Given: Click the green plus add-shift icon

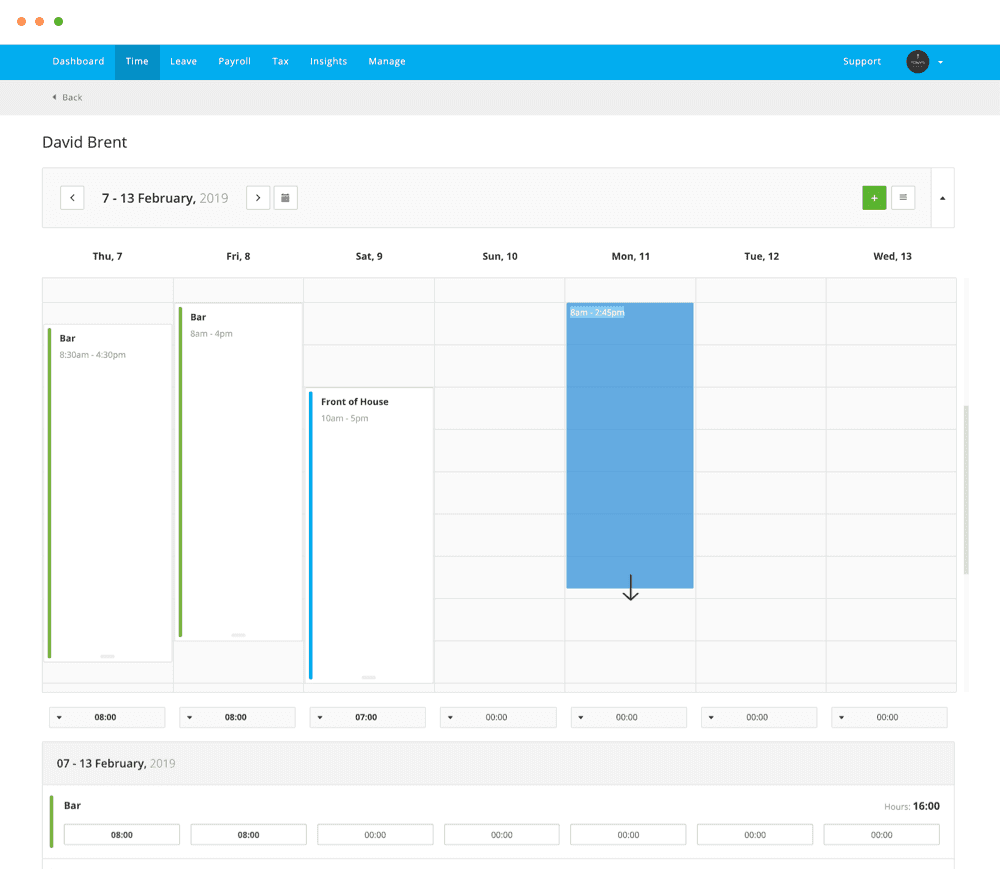Looking at the screenshot, I should 874,197.
